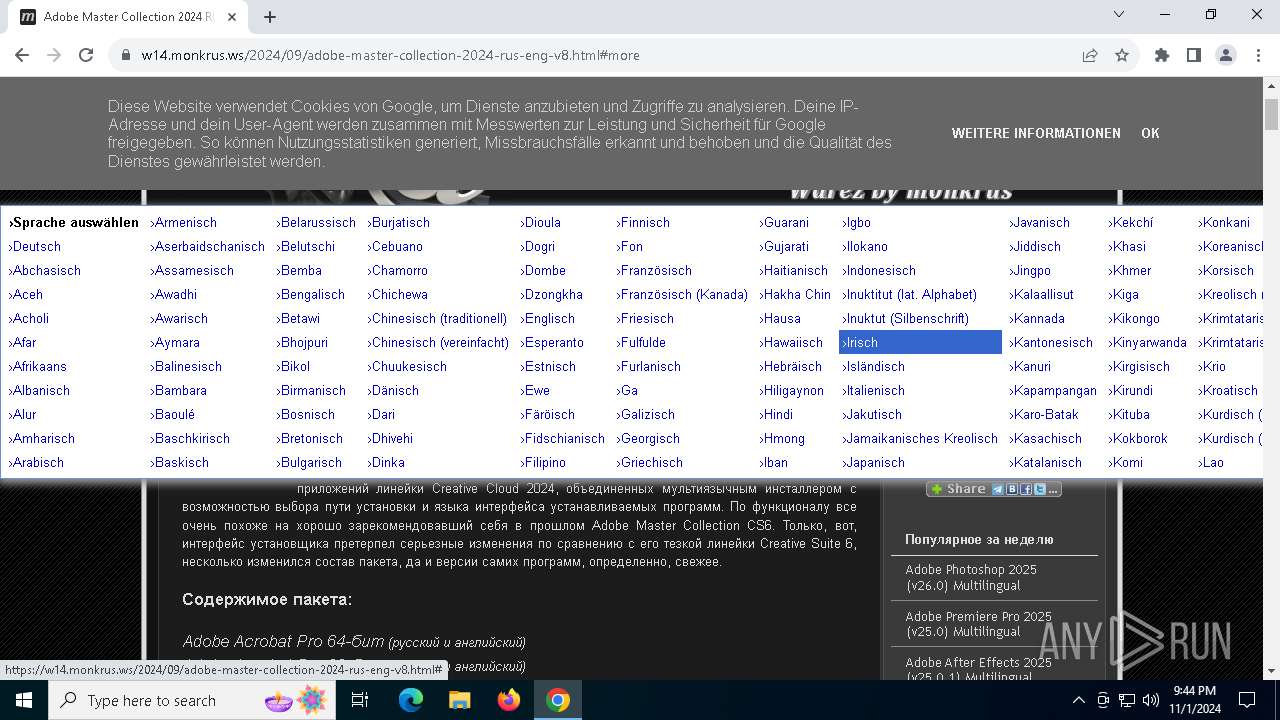
Task: Select Chinesisch (vereinfacht) option
Action: tap(438, 342)
